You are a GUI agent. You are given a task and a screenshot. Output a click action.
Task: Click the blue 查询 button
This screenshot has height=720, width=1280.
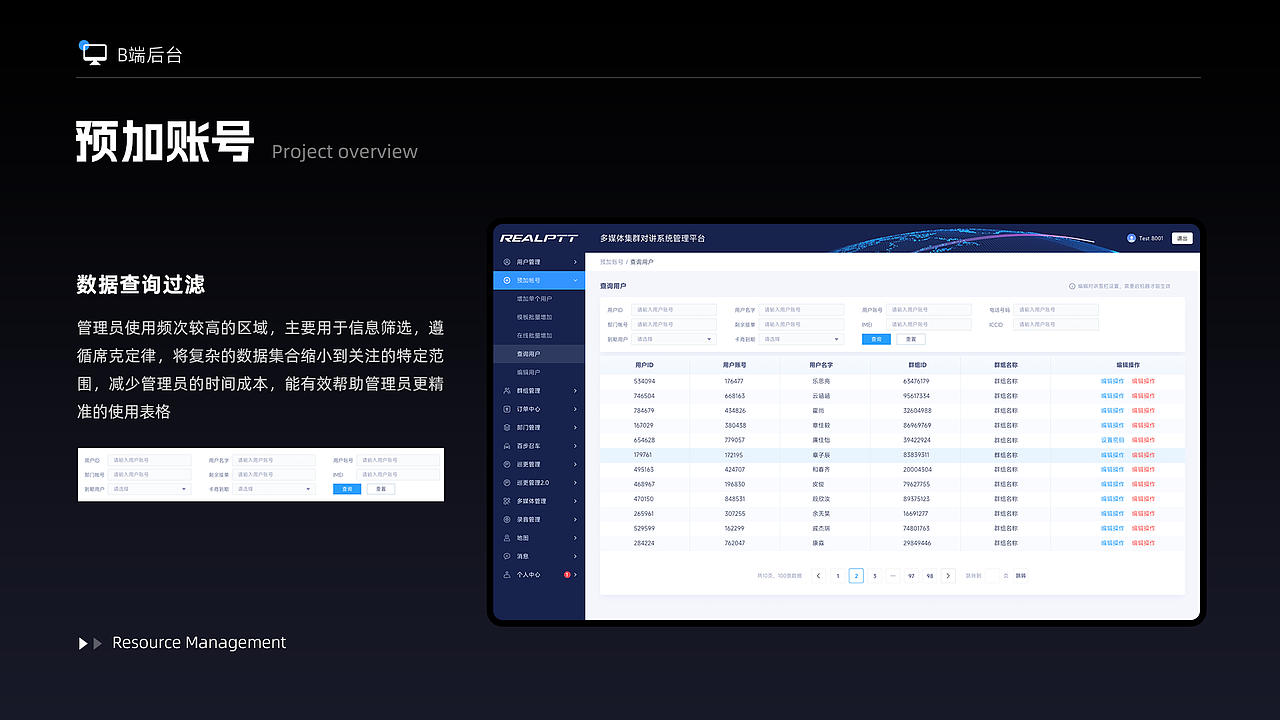click(x=876, y=339)
